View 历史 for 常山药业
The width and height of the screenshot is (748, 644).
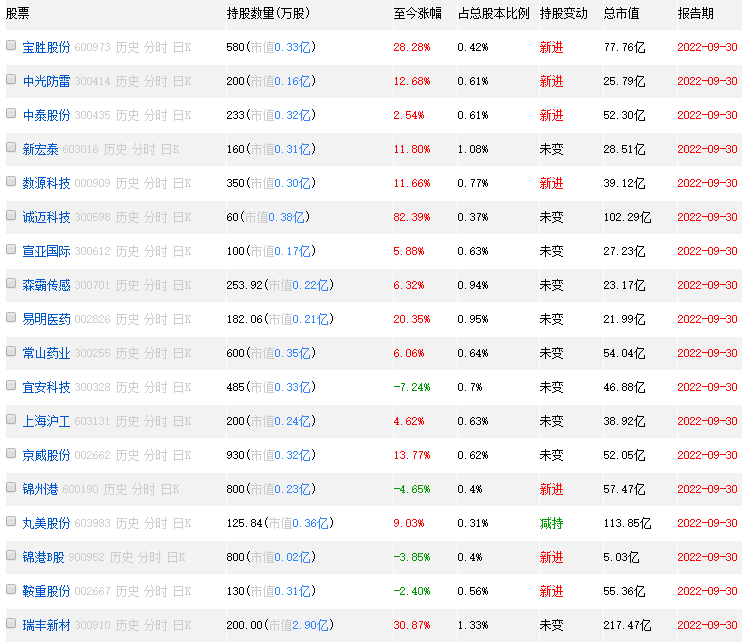pos(127,353)
